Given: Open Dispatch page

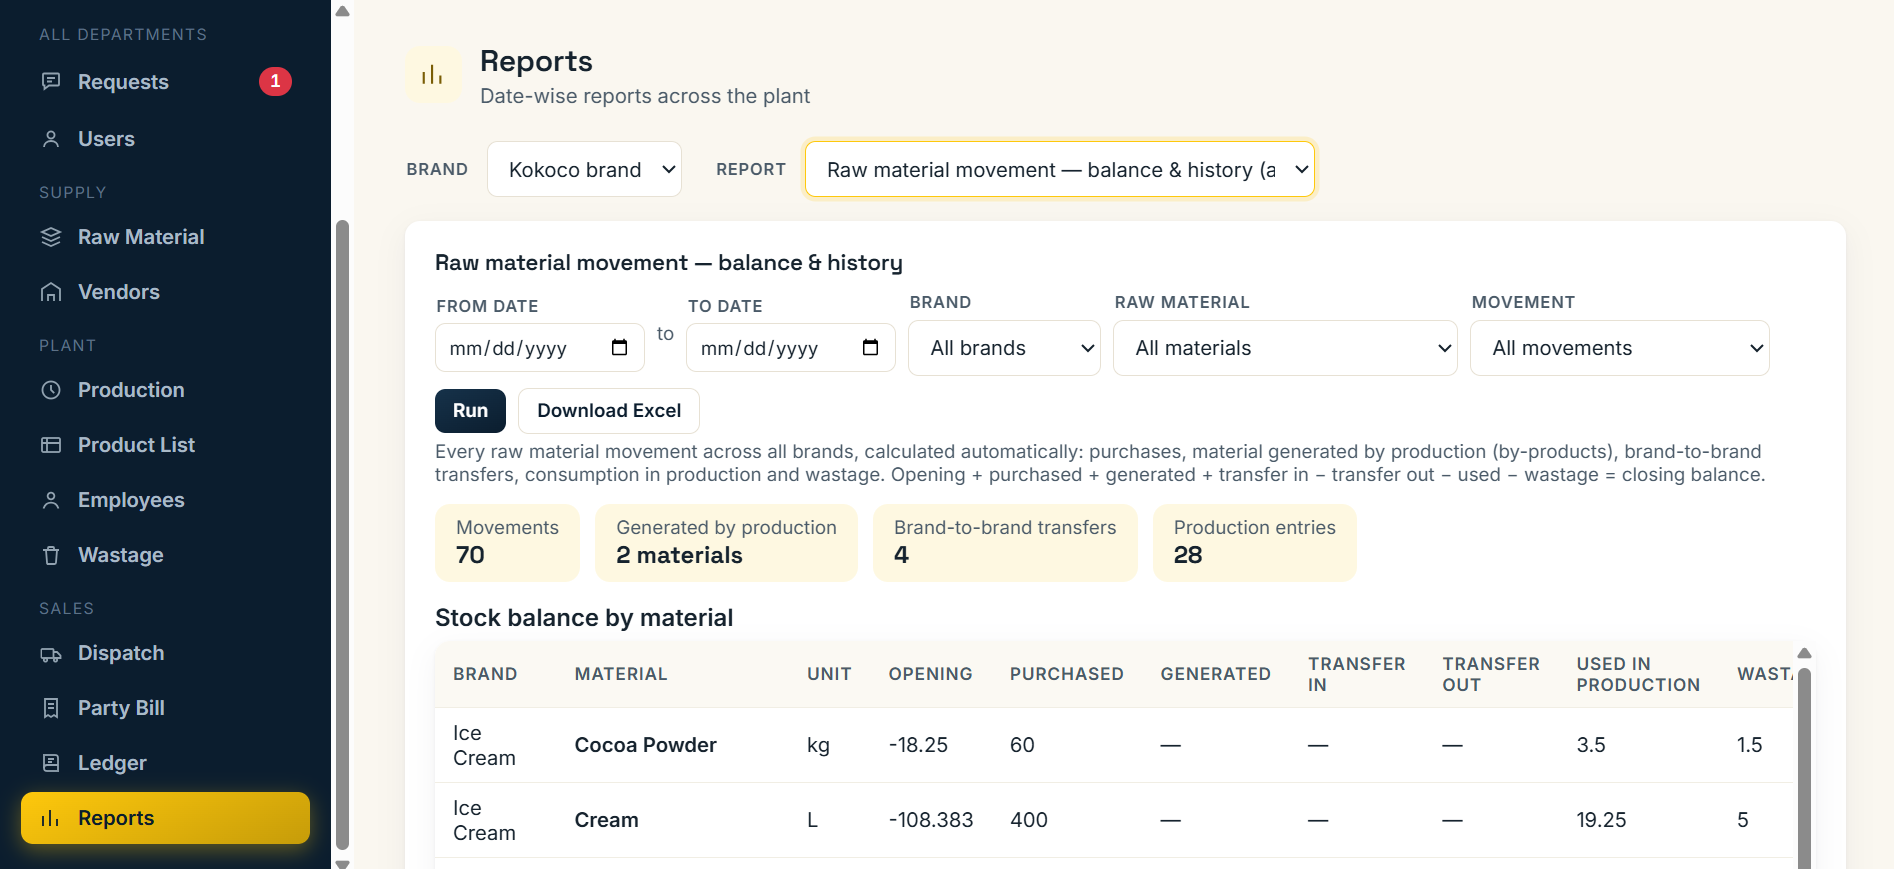Looking at the screenshot, I should (x=165, y=653).
